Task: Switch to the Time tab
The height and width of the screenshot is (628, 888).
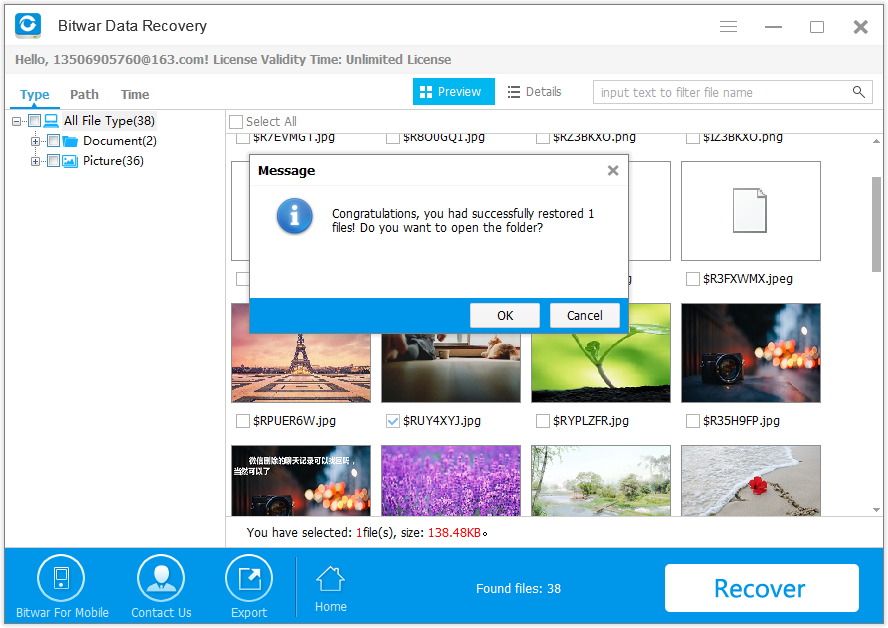Action: [x=135, y=95]
